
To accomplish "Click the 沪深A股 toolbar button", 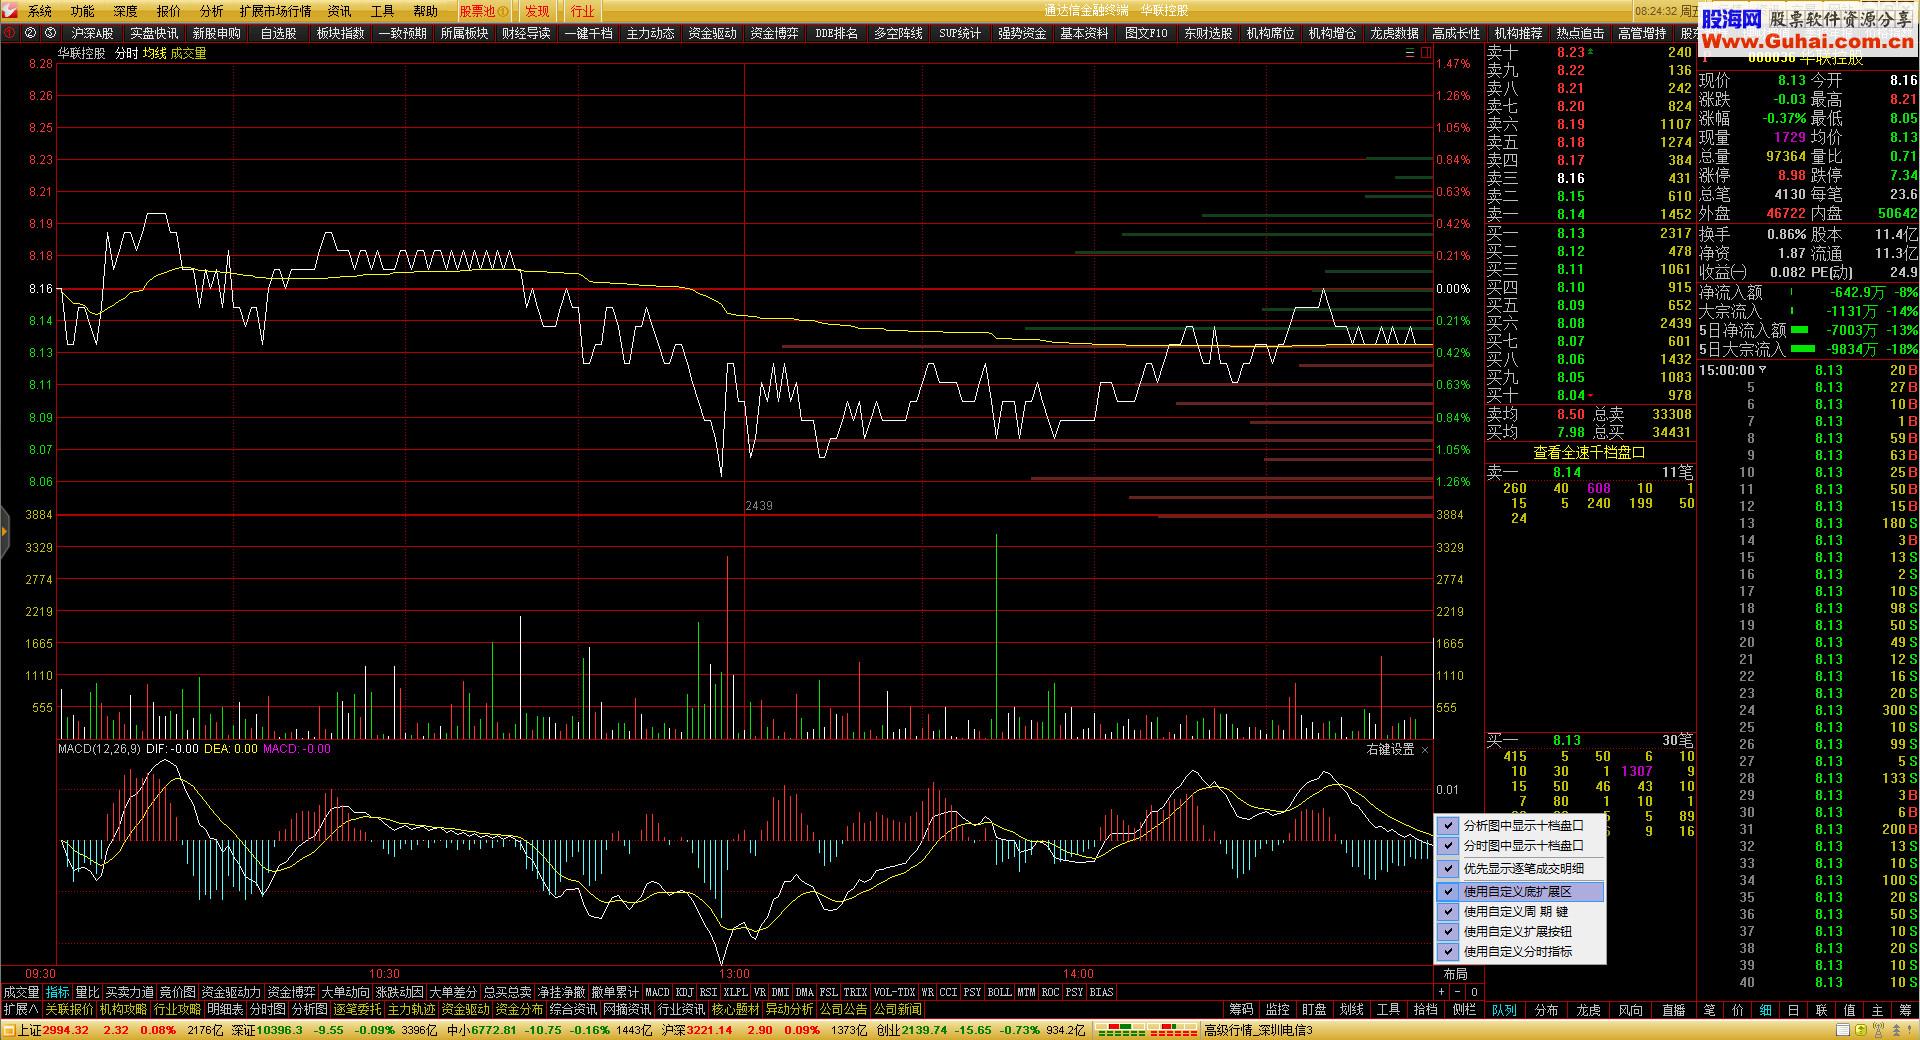I will [x=92, y=33].
